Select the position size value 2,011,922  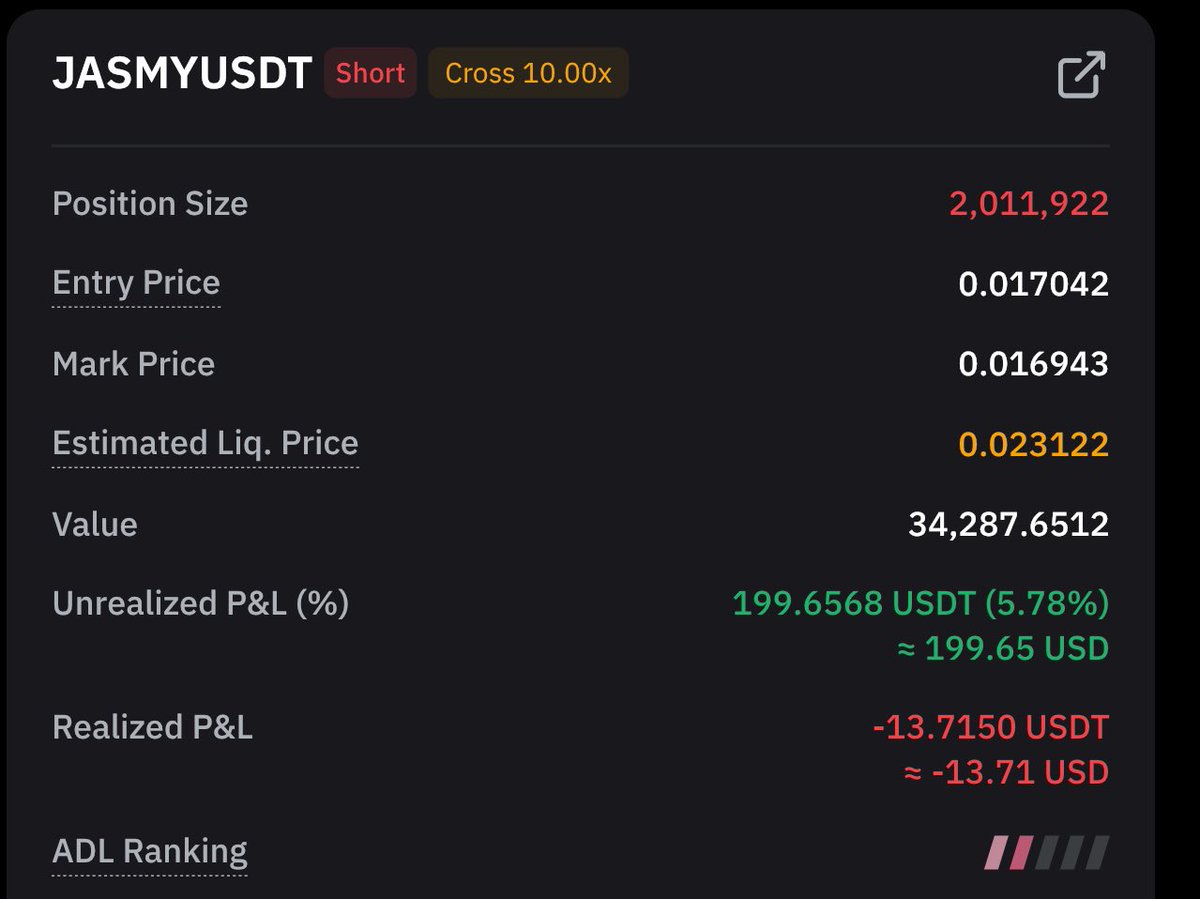point(1029,204)
